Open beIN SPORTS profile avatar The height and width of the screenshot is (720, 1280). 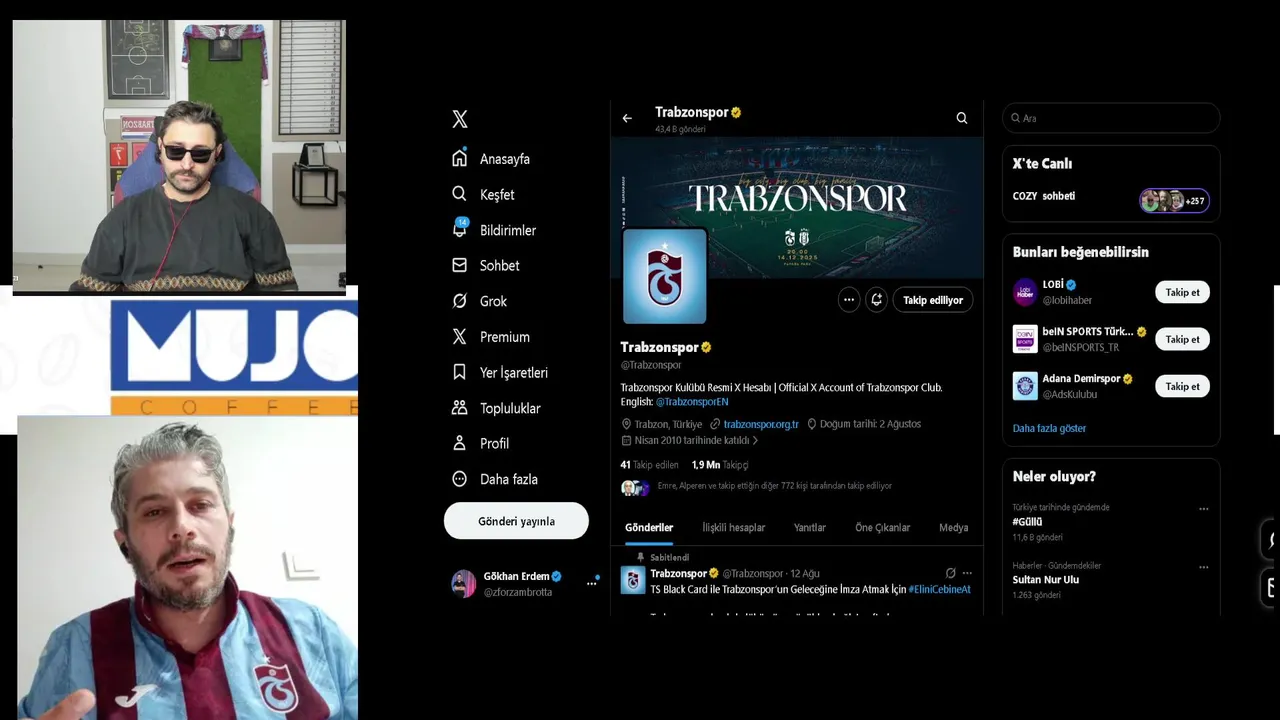(x=1025, y=339)
